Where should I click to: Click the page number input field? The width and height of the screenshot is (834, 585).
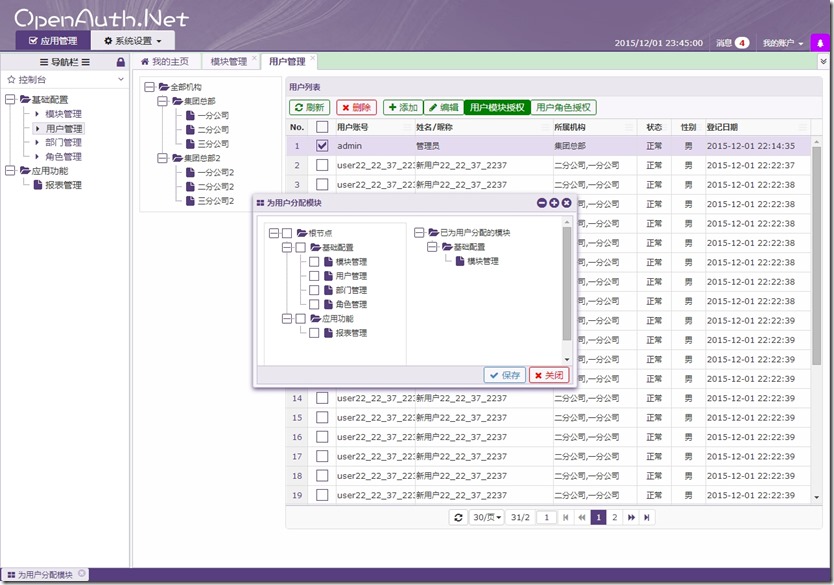point(546,517)
